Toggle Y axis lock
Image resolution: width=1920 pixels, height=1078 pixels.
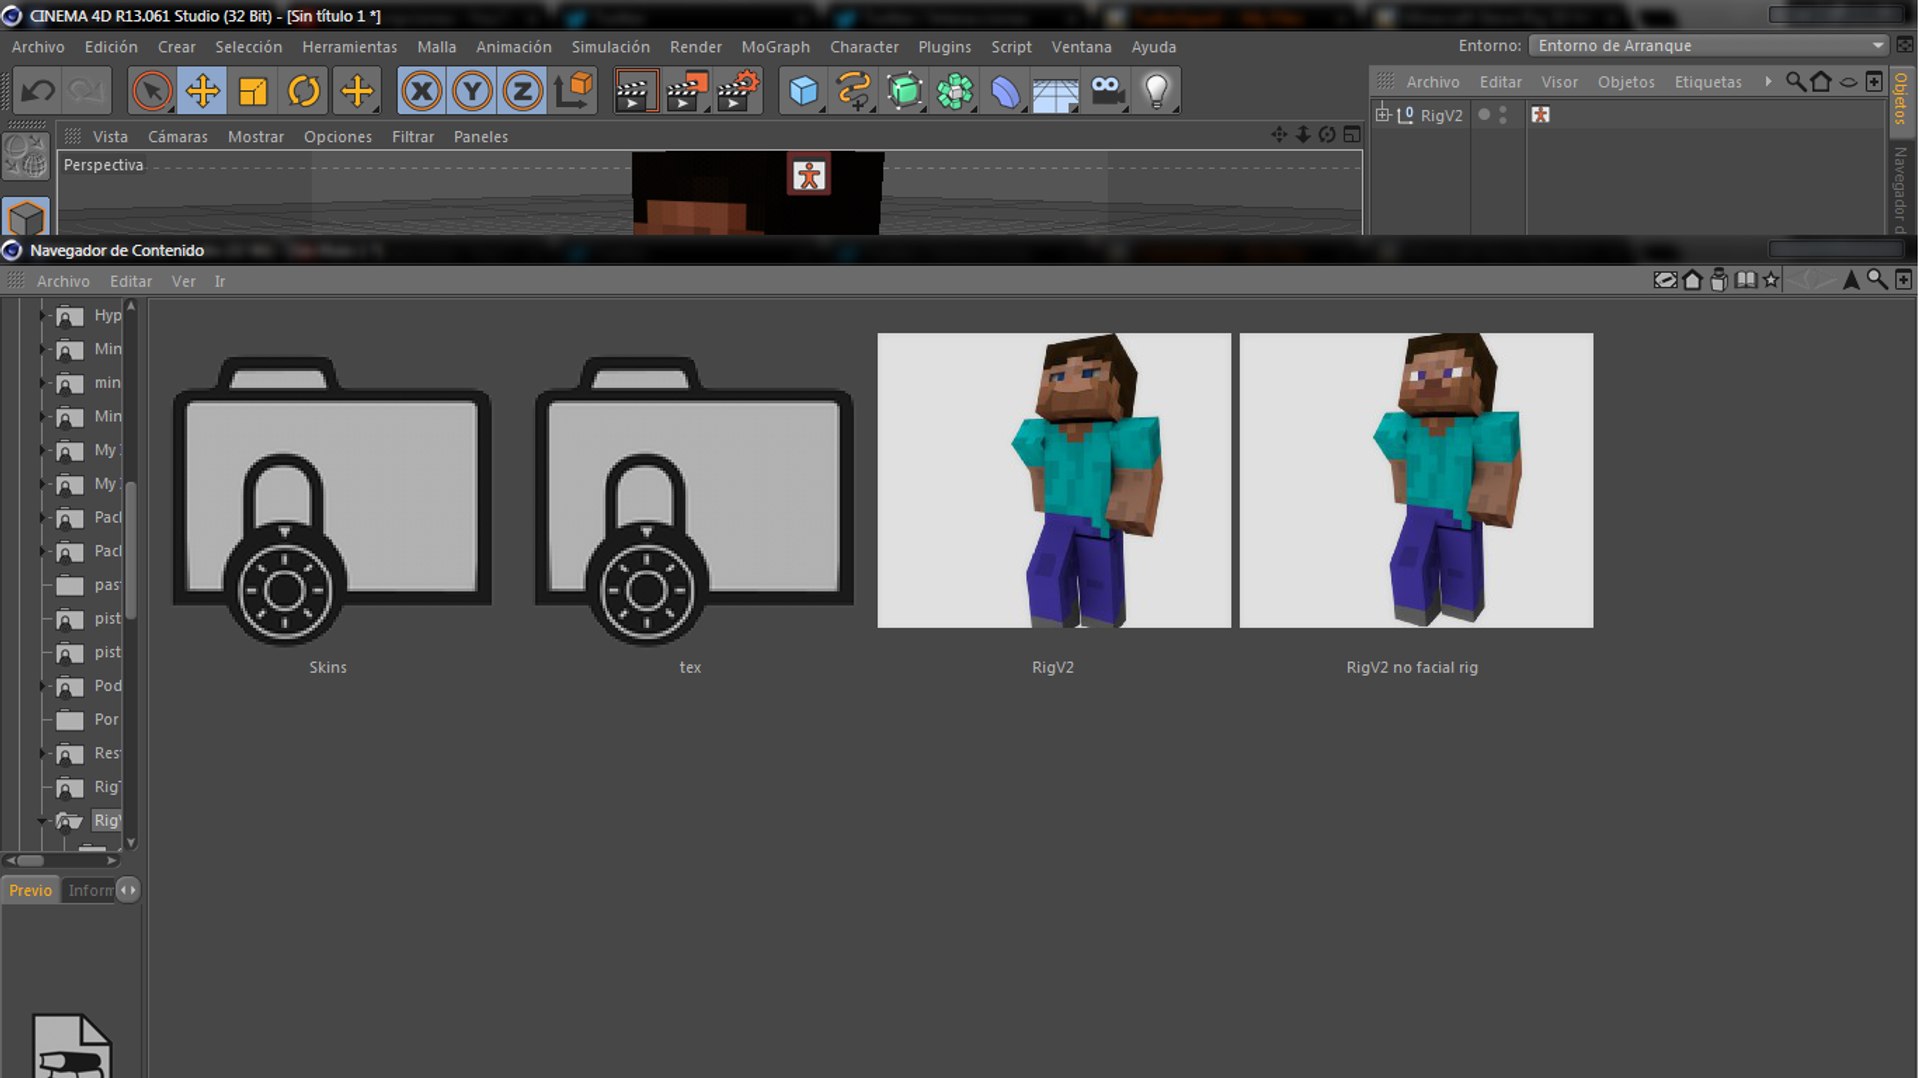tap(472, 91)
